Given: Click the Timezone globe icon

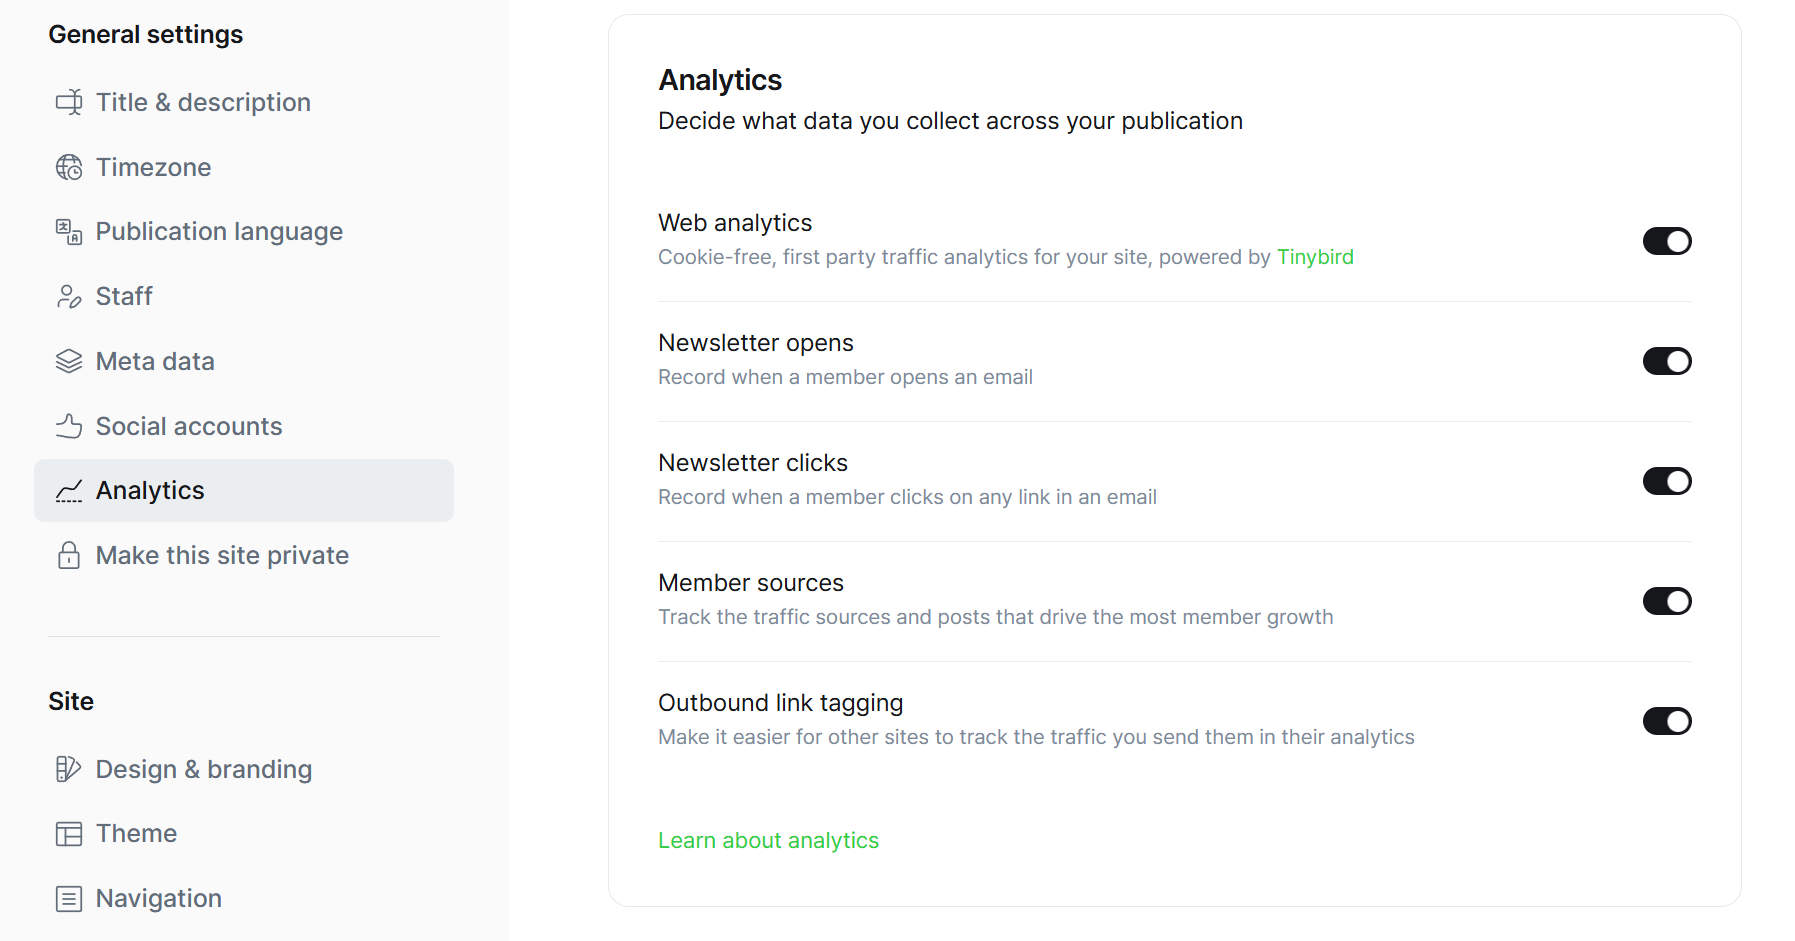Looking at the screenshot, I should (x=69, y=167).
